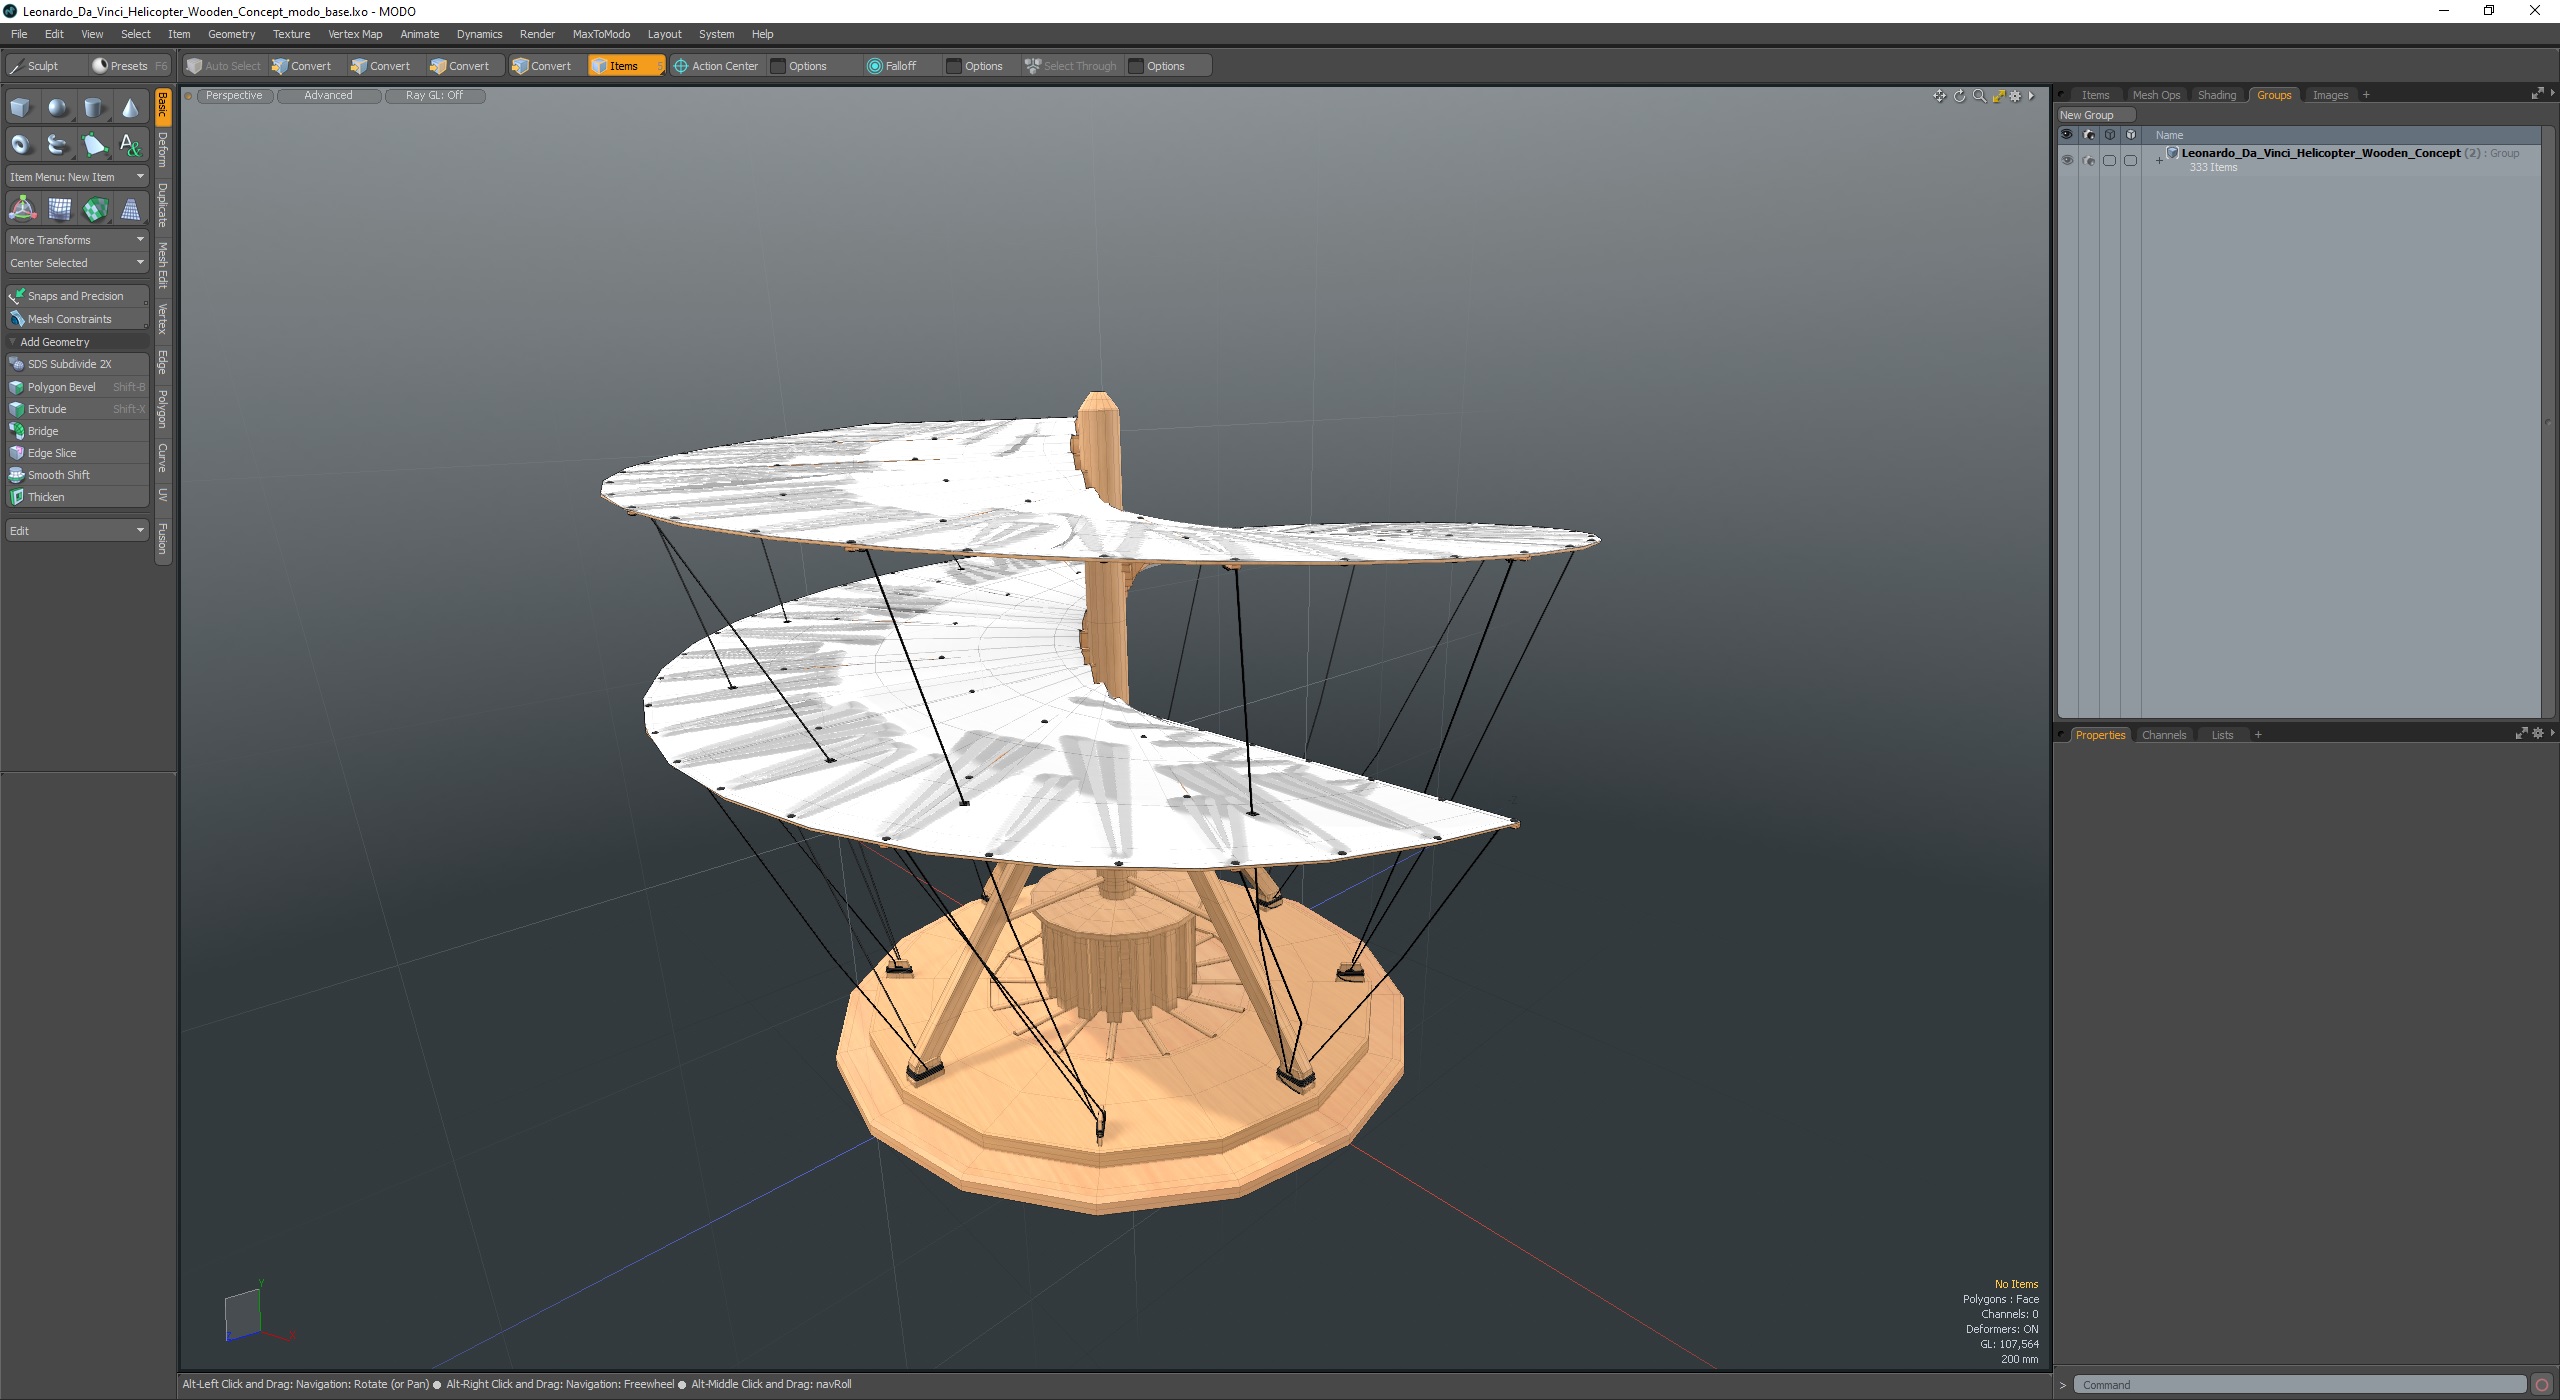Add a cylinder primitive
The image size is (2560, 1400).
coord(94,107)
